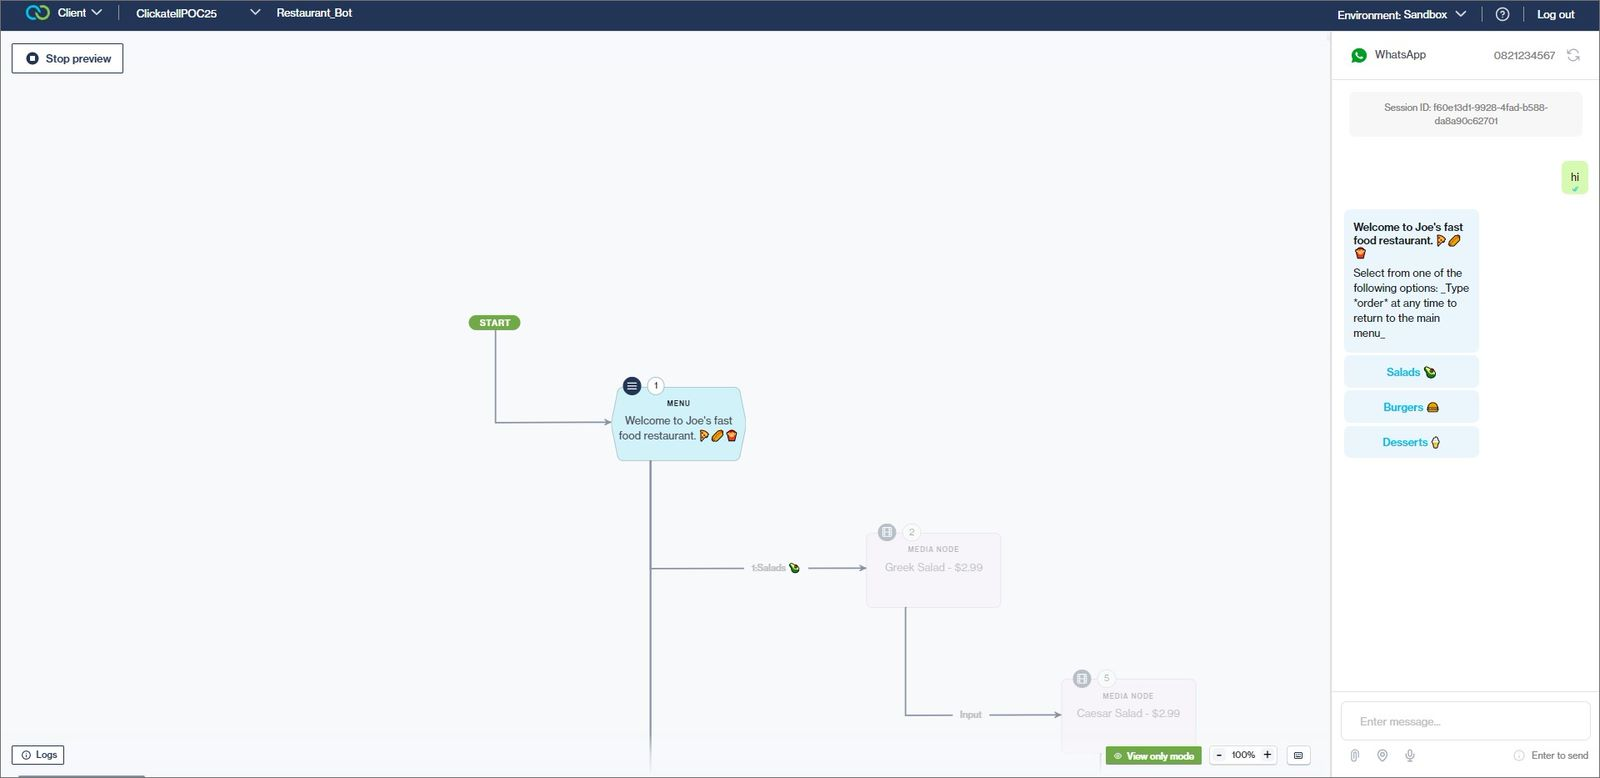Select the Session ID box

pyautogui.click(x=1465, y=114)
